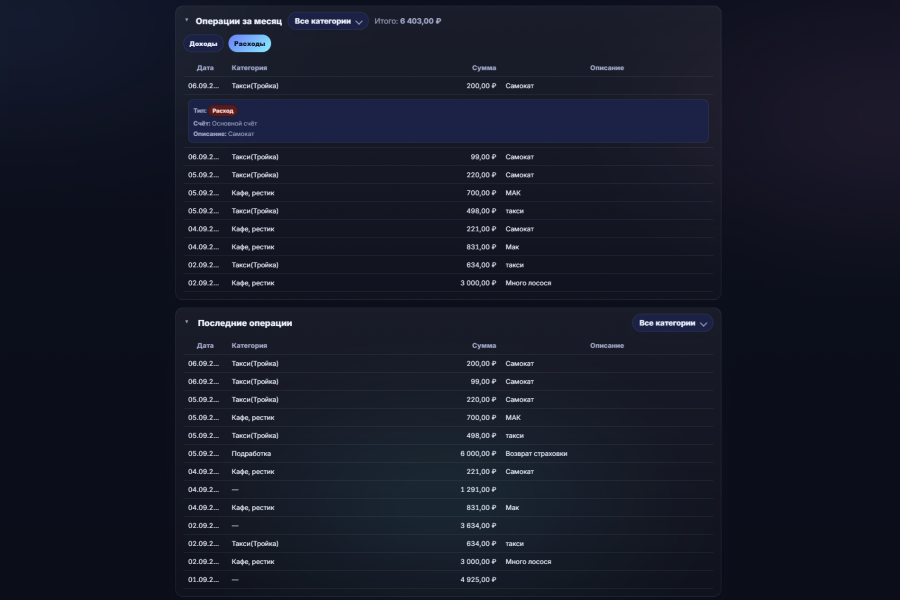Expand the 831,00 ₽ Мак row in monthly operations
The image size is (900, 600).
pyautogui.click(x=448, y=247)
